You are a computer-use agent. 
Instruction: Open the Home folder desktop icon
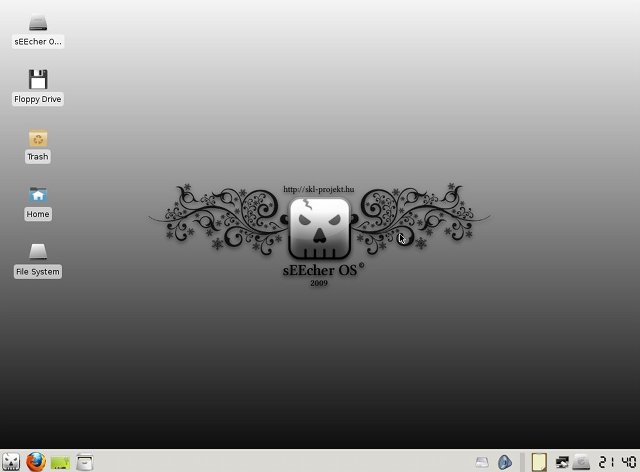38,194
